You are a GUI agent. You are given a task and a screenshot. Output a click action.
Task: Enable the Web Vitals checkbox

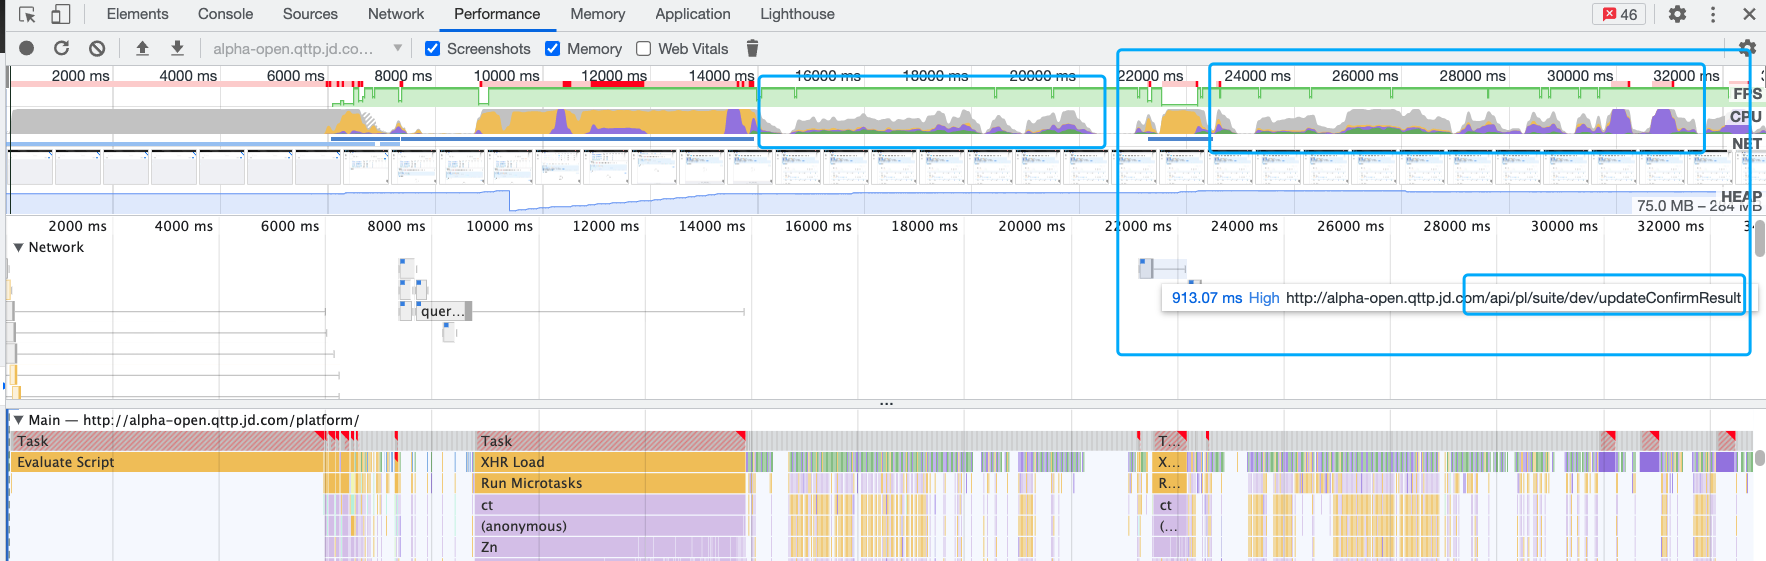(643, 48)
